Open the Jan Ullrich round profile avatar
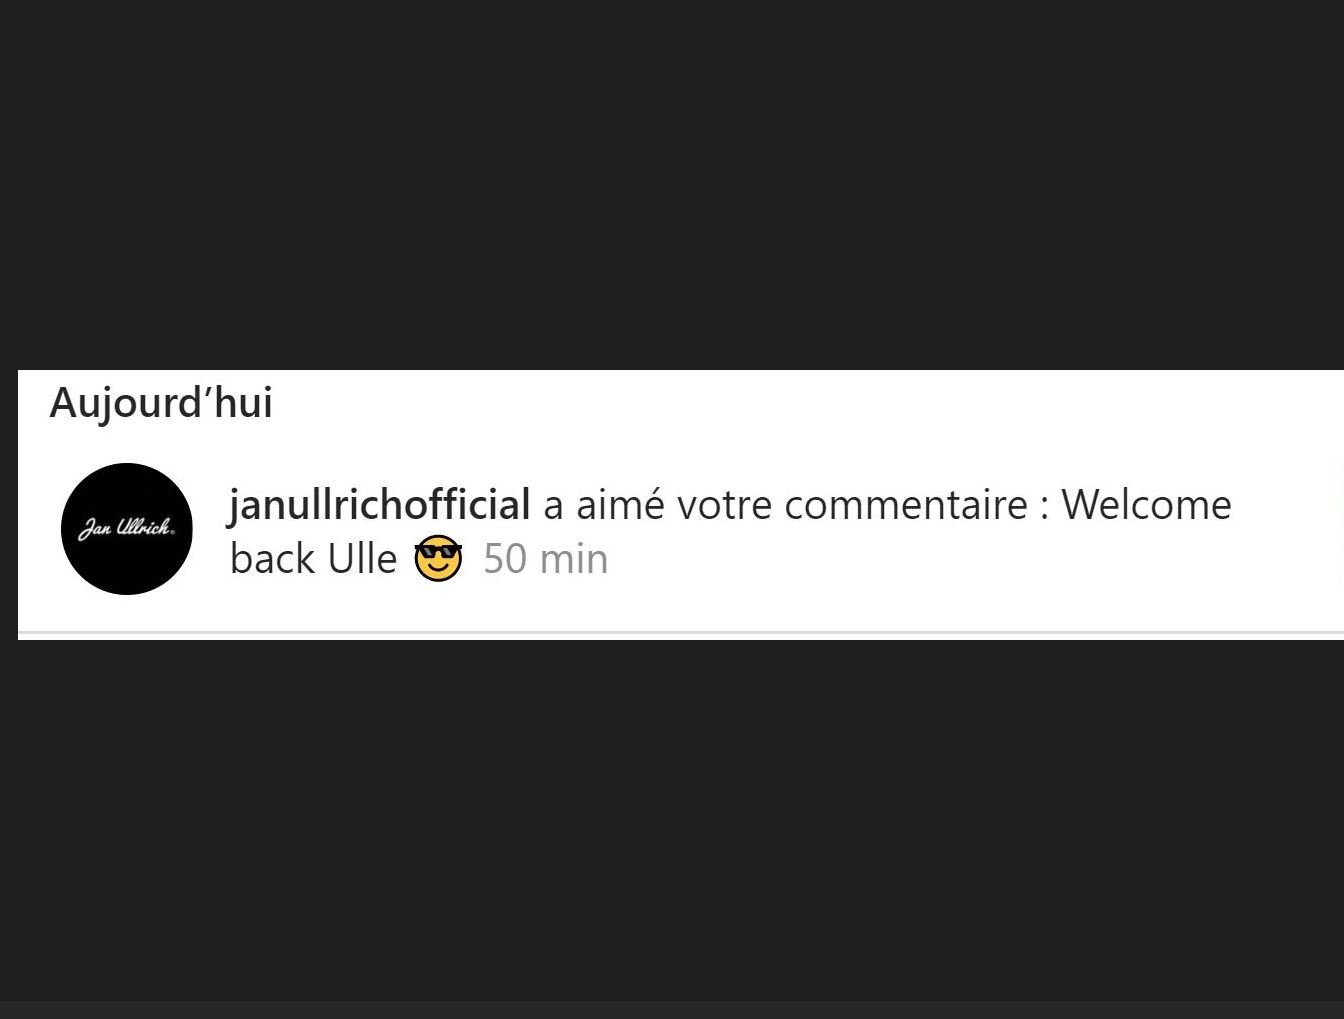Viewport: 1344px width, 1019px height. click(126, 529)
